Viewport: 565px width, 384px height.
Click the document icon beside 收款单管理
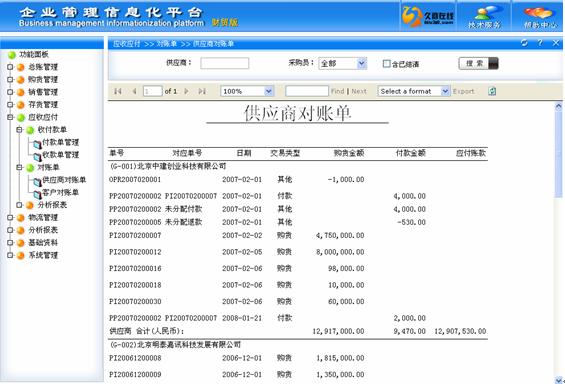pos(37,157)
